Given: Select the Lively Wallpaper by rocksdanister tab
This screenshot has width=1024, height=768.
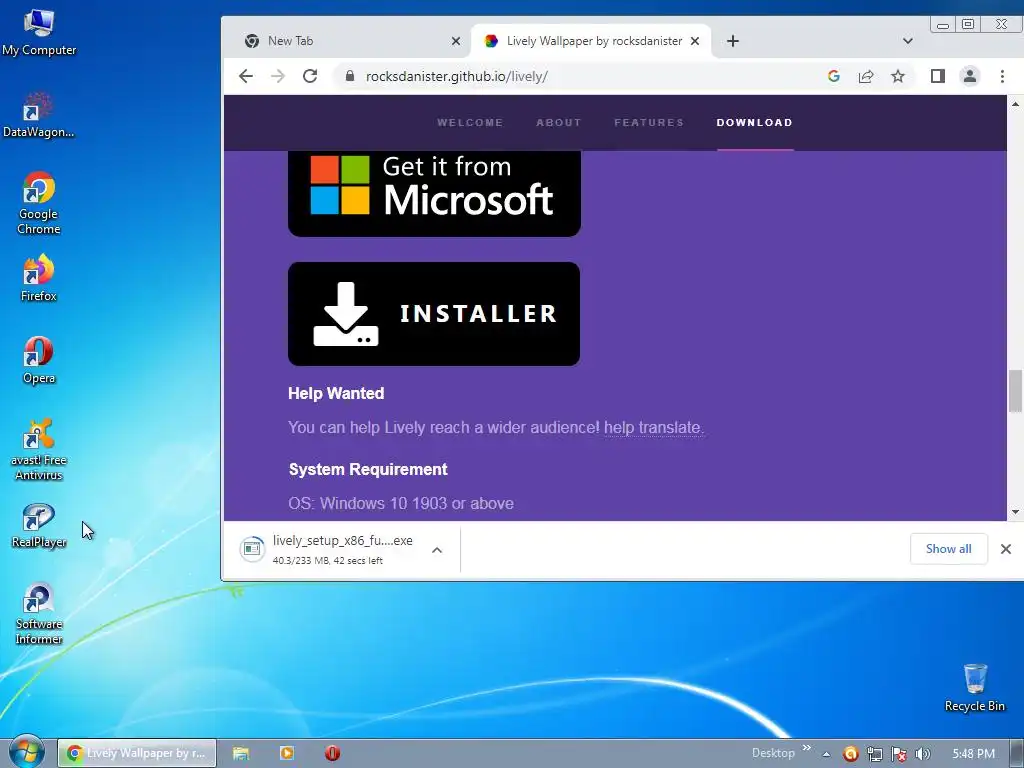Looking at the screenshot, I should pos(592,41).
